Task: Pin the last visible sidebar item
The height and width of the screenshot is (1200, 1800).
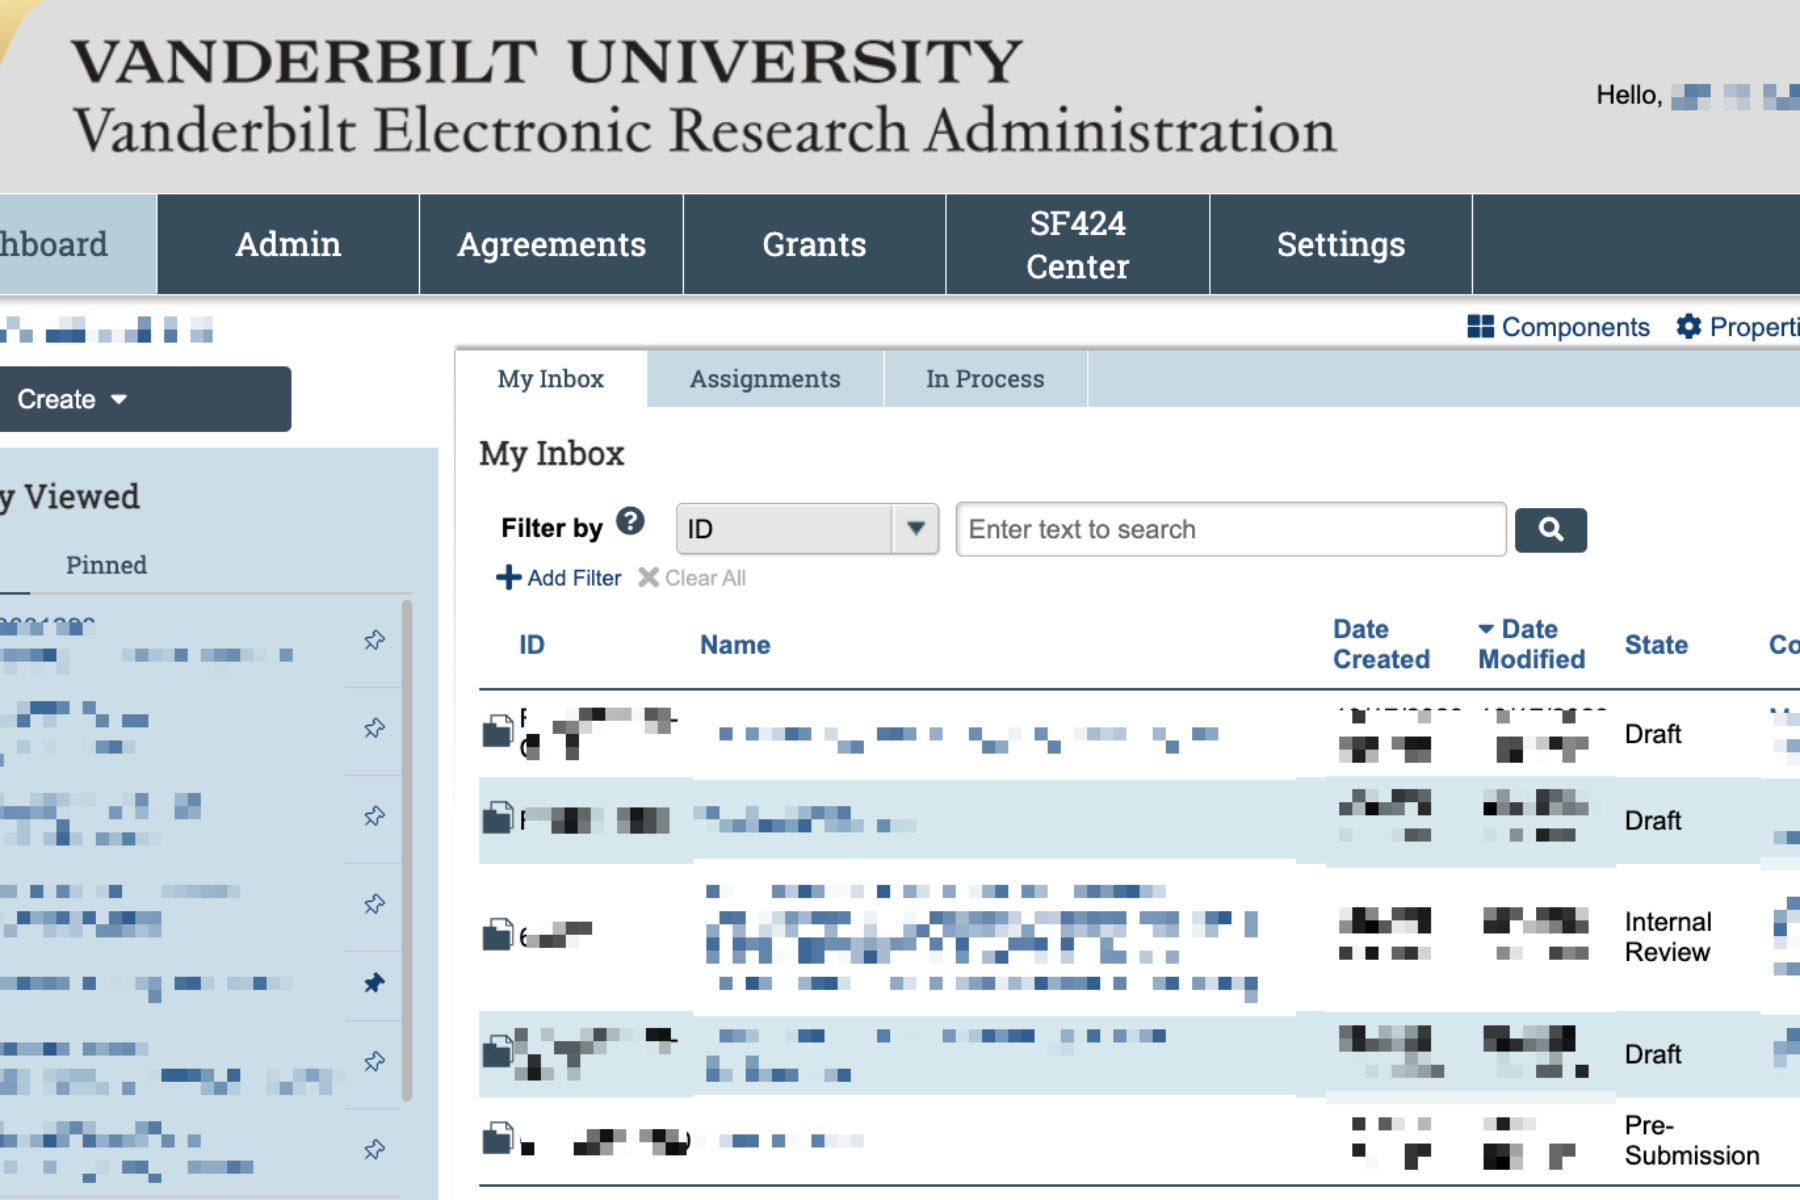Action: click(374, 1150)
